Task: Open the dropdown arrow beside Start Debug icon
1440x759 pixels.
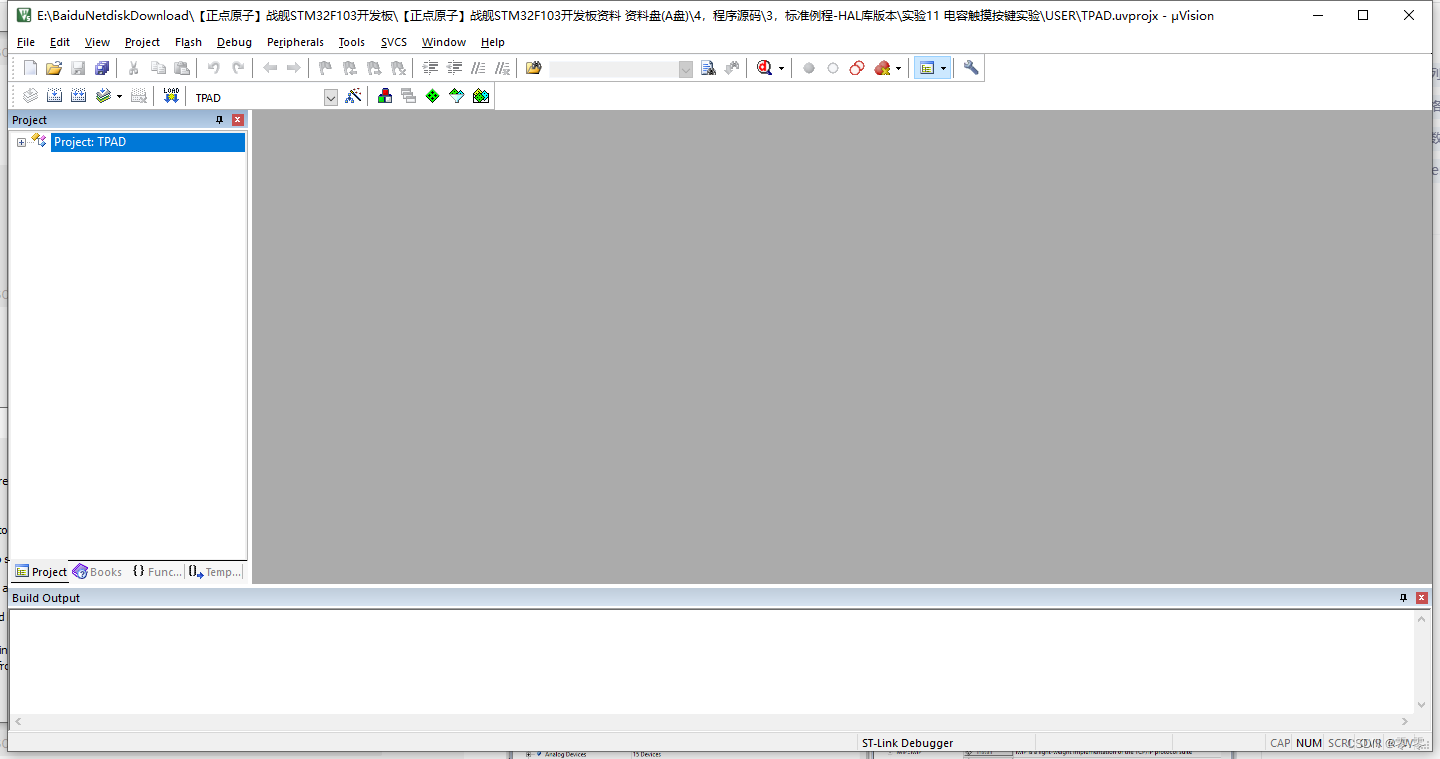Action: 782,68
